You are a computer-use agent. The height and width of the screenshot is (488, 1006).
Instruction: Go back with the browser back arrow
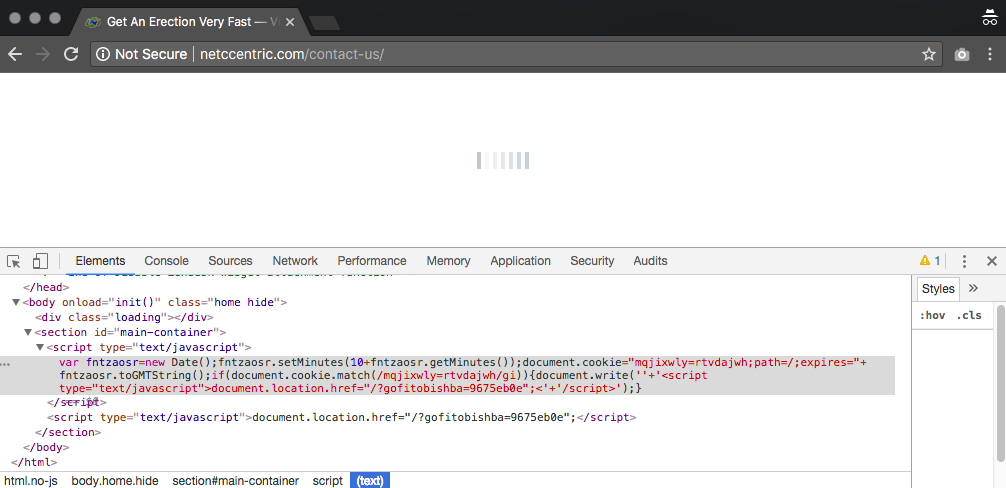[x=15, y=55]
